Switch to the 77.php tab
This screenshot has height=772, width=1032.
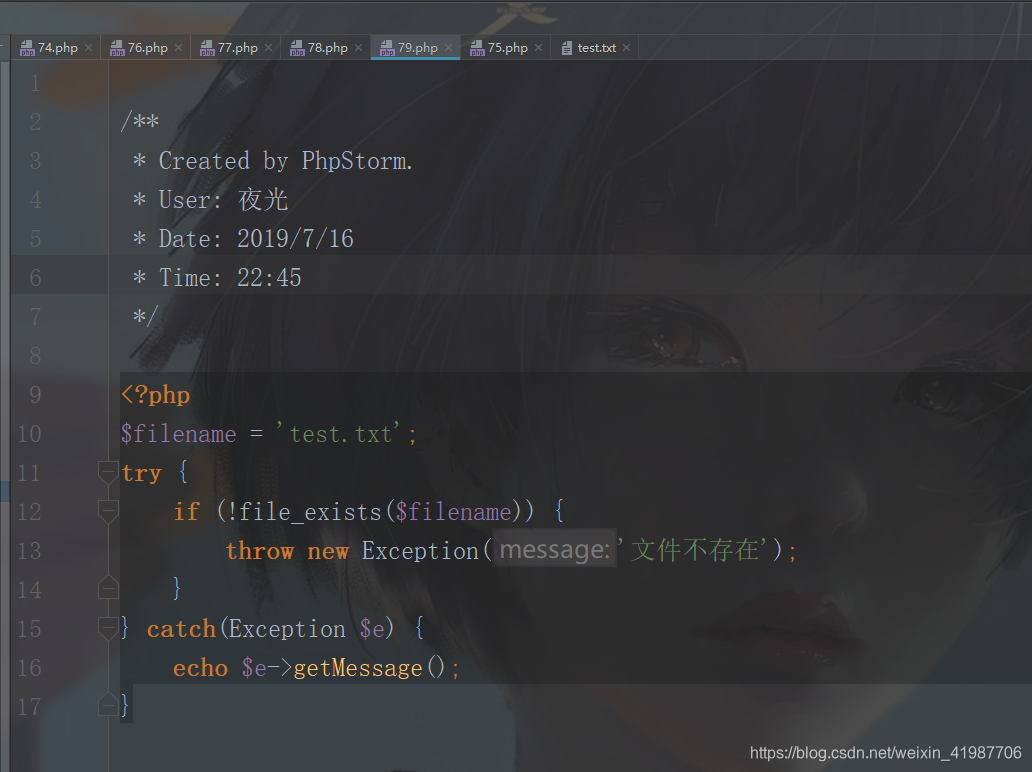pyautogui.click(x=238, y=47)
